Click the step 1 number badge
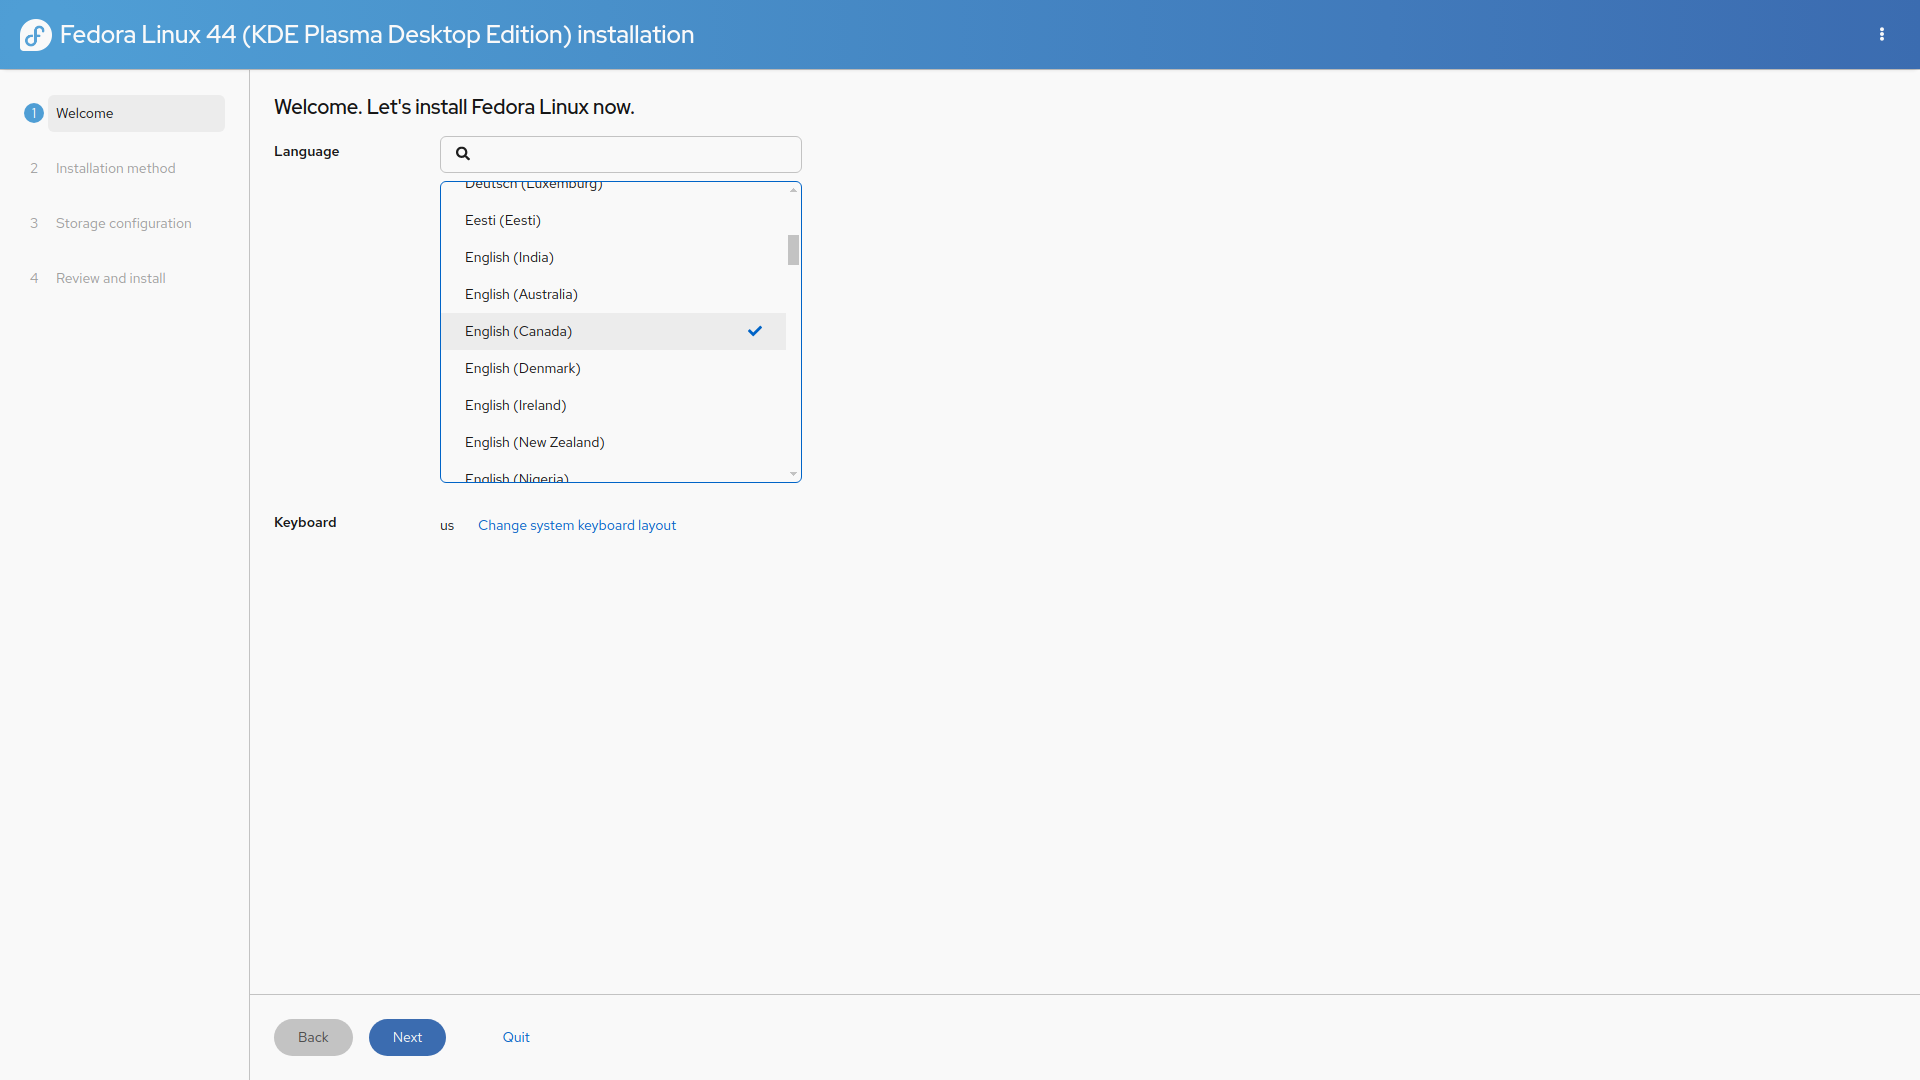Image resolution: width=1920 pixels, height=1080 pixels. pyautogui.click(x=34, y=113)
